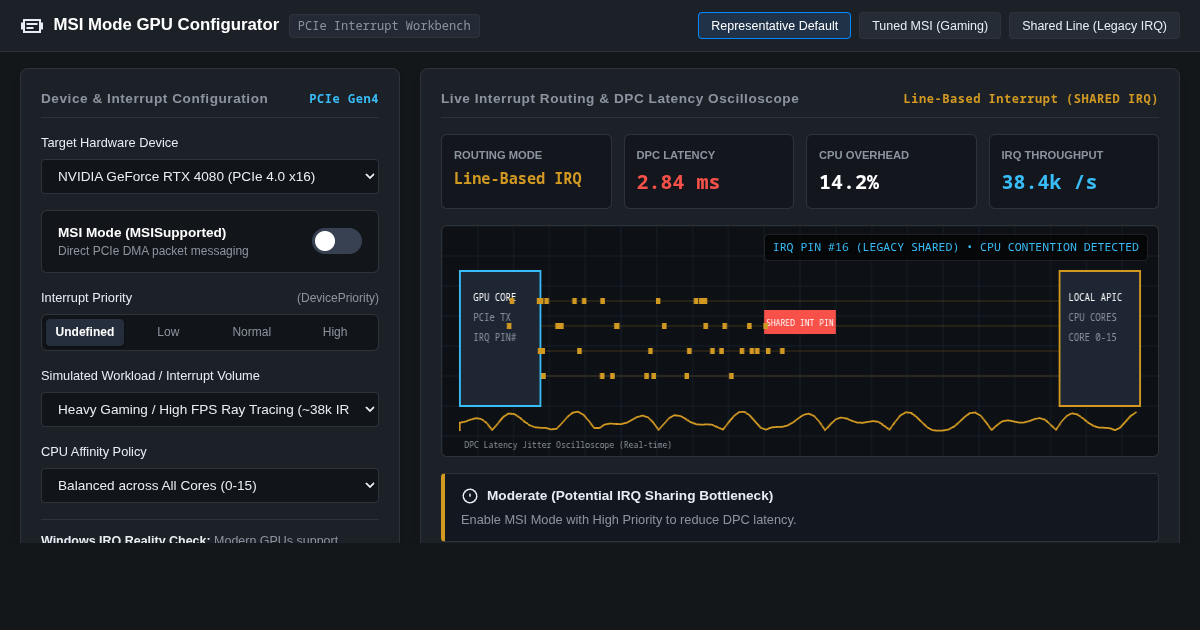Click Device & Interrupt Configuration header
The image size is (1200, 630).
(154, 99)
